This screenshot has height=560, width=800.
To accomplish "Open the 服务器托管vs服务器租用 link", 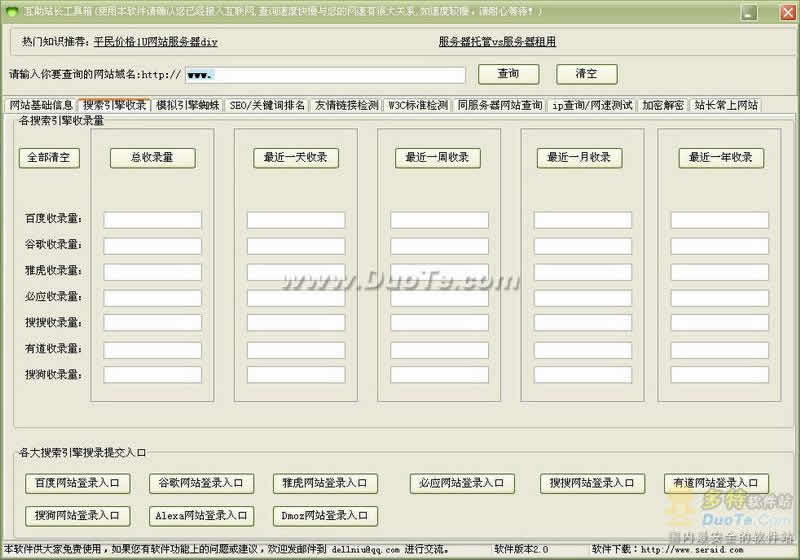I will click(497, 43).
